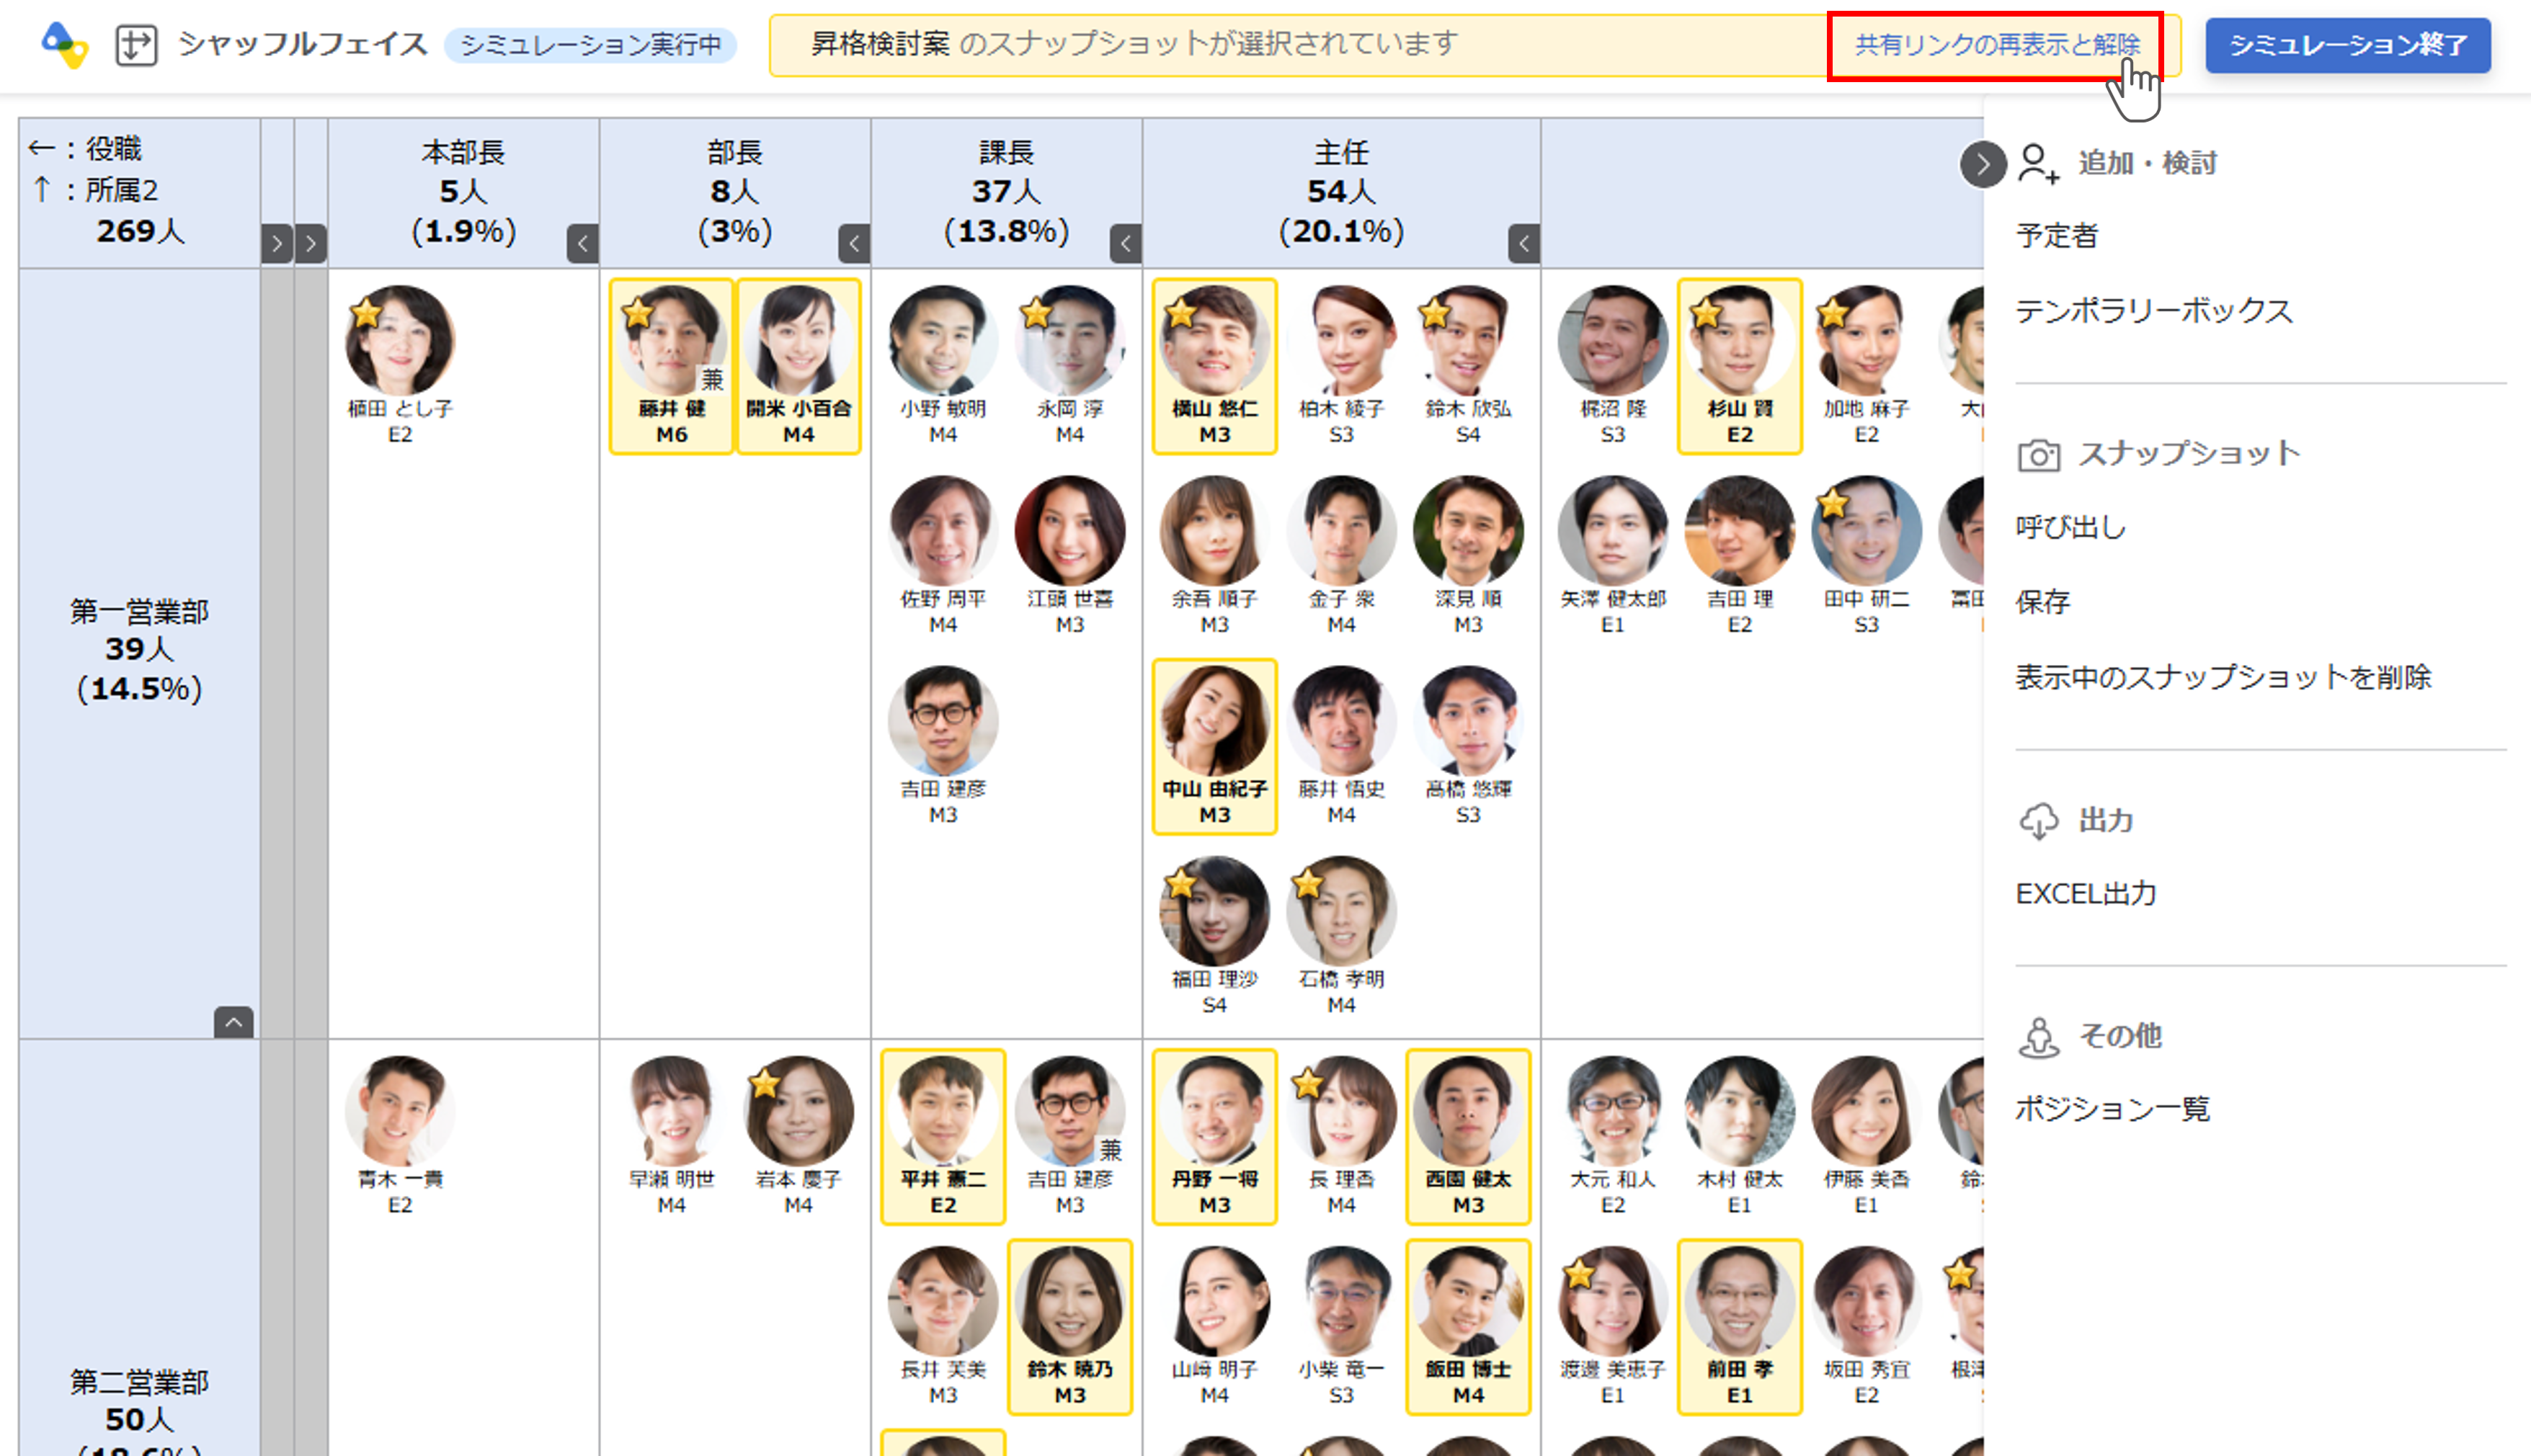2531x1456 pixels.
Task: Click the 金子 衆 M4 face photo
Action: coord(1341,530)
